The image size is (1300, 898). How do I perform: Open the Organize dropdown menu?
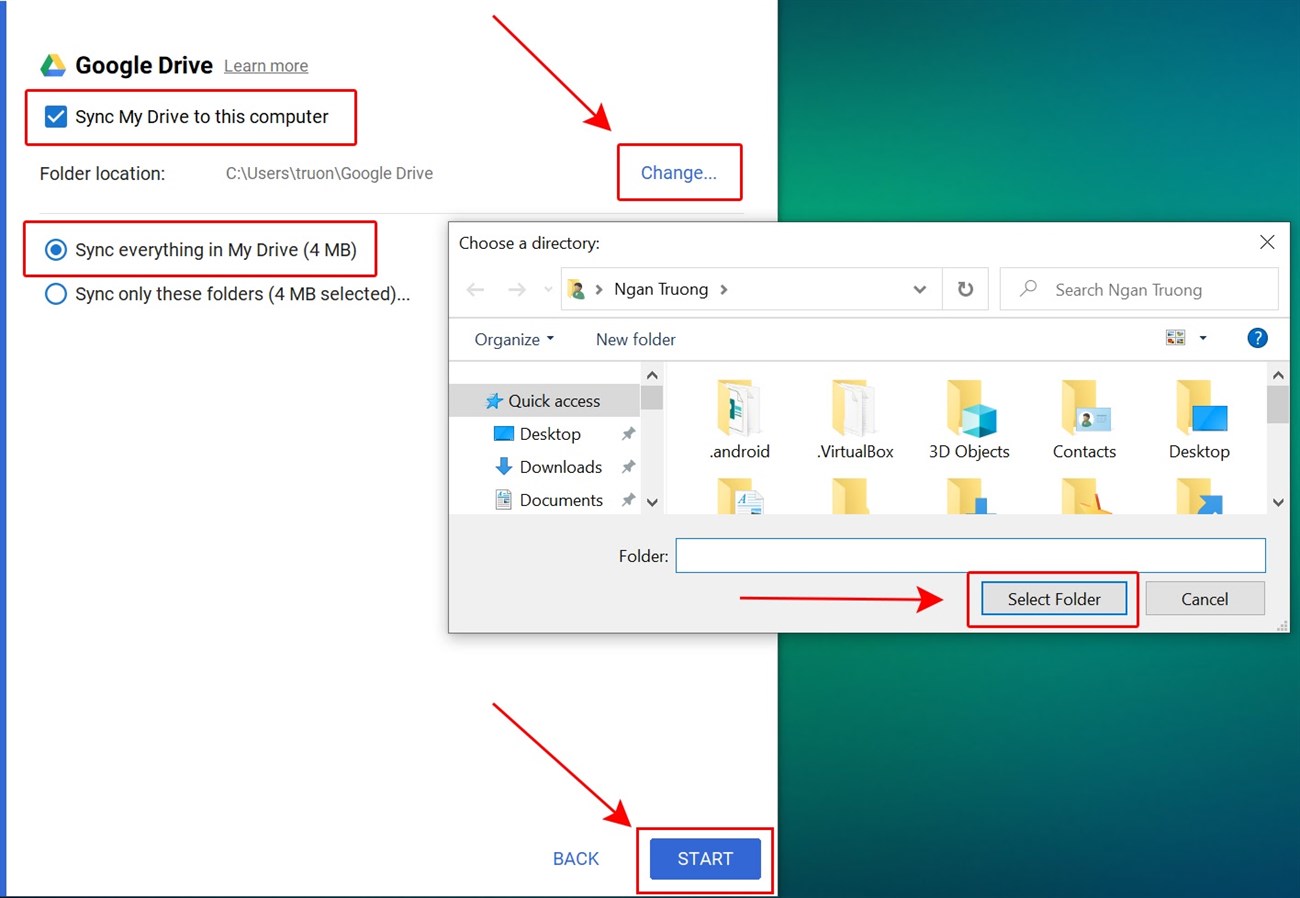pos(514,339)
